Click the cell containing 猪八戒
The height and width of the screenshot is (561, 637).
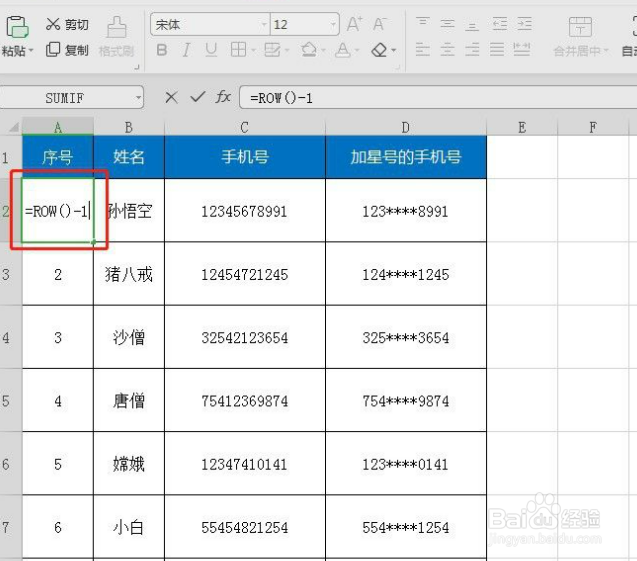[x=129, y=274]
